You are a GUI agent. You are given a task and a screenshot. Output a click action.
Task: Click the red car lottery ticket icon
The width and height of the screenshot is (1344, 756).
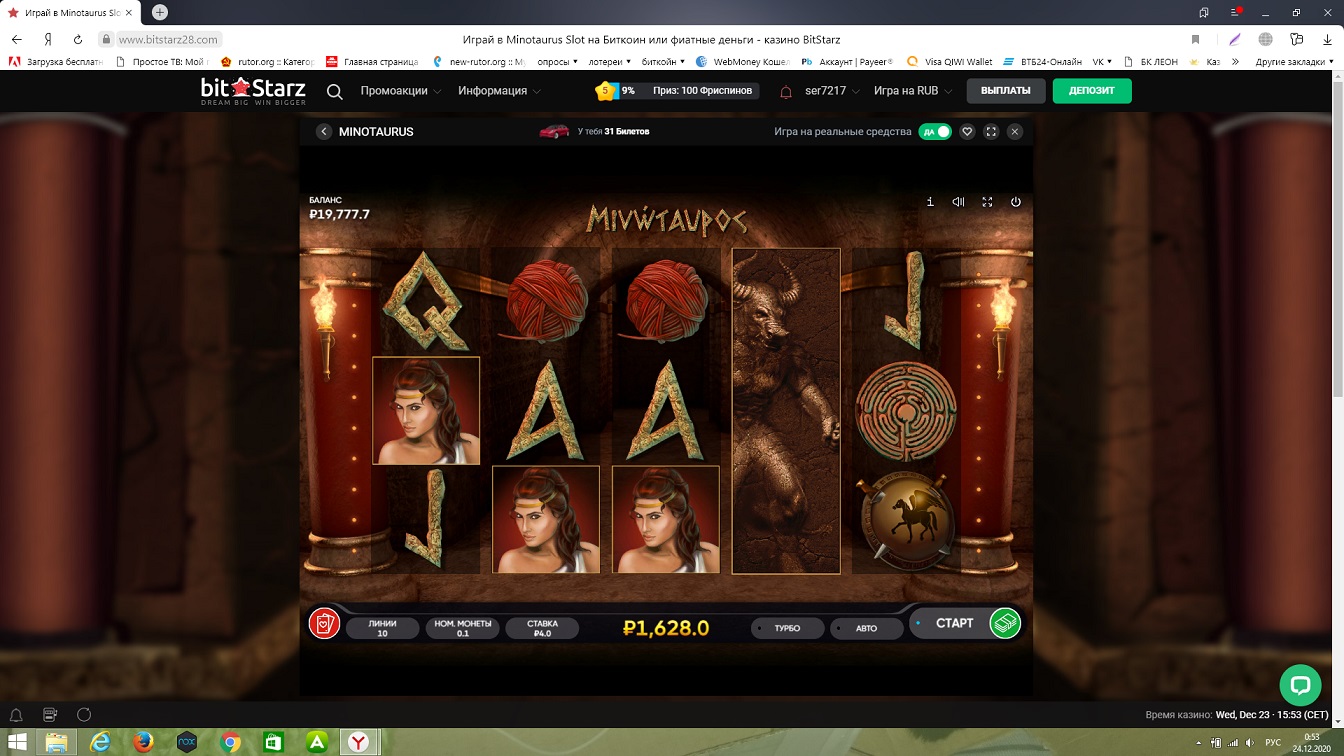554,131
